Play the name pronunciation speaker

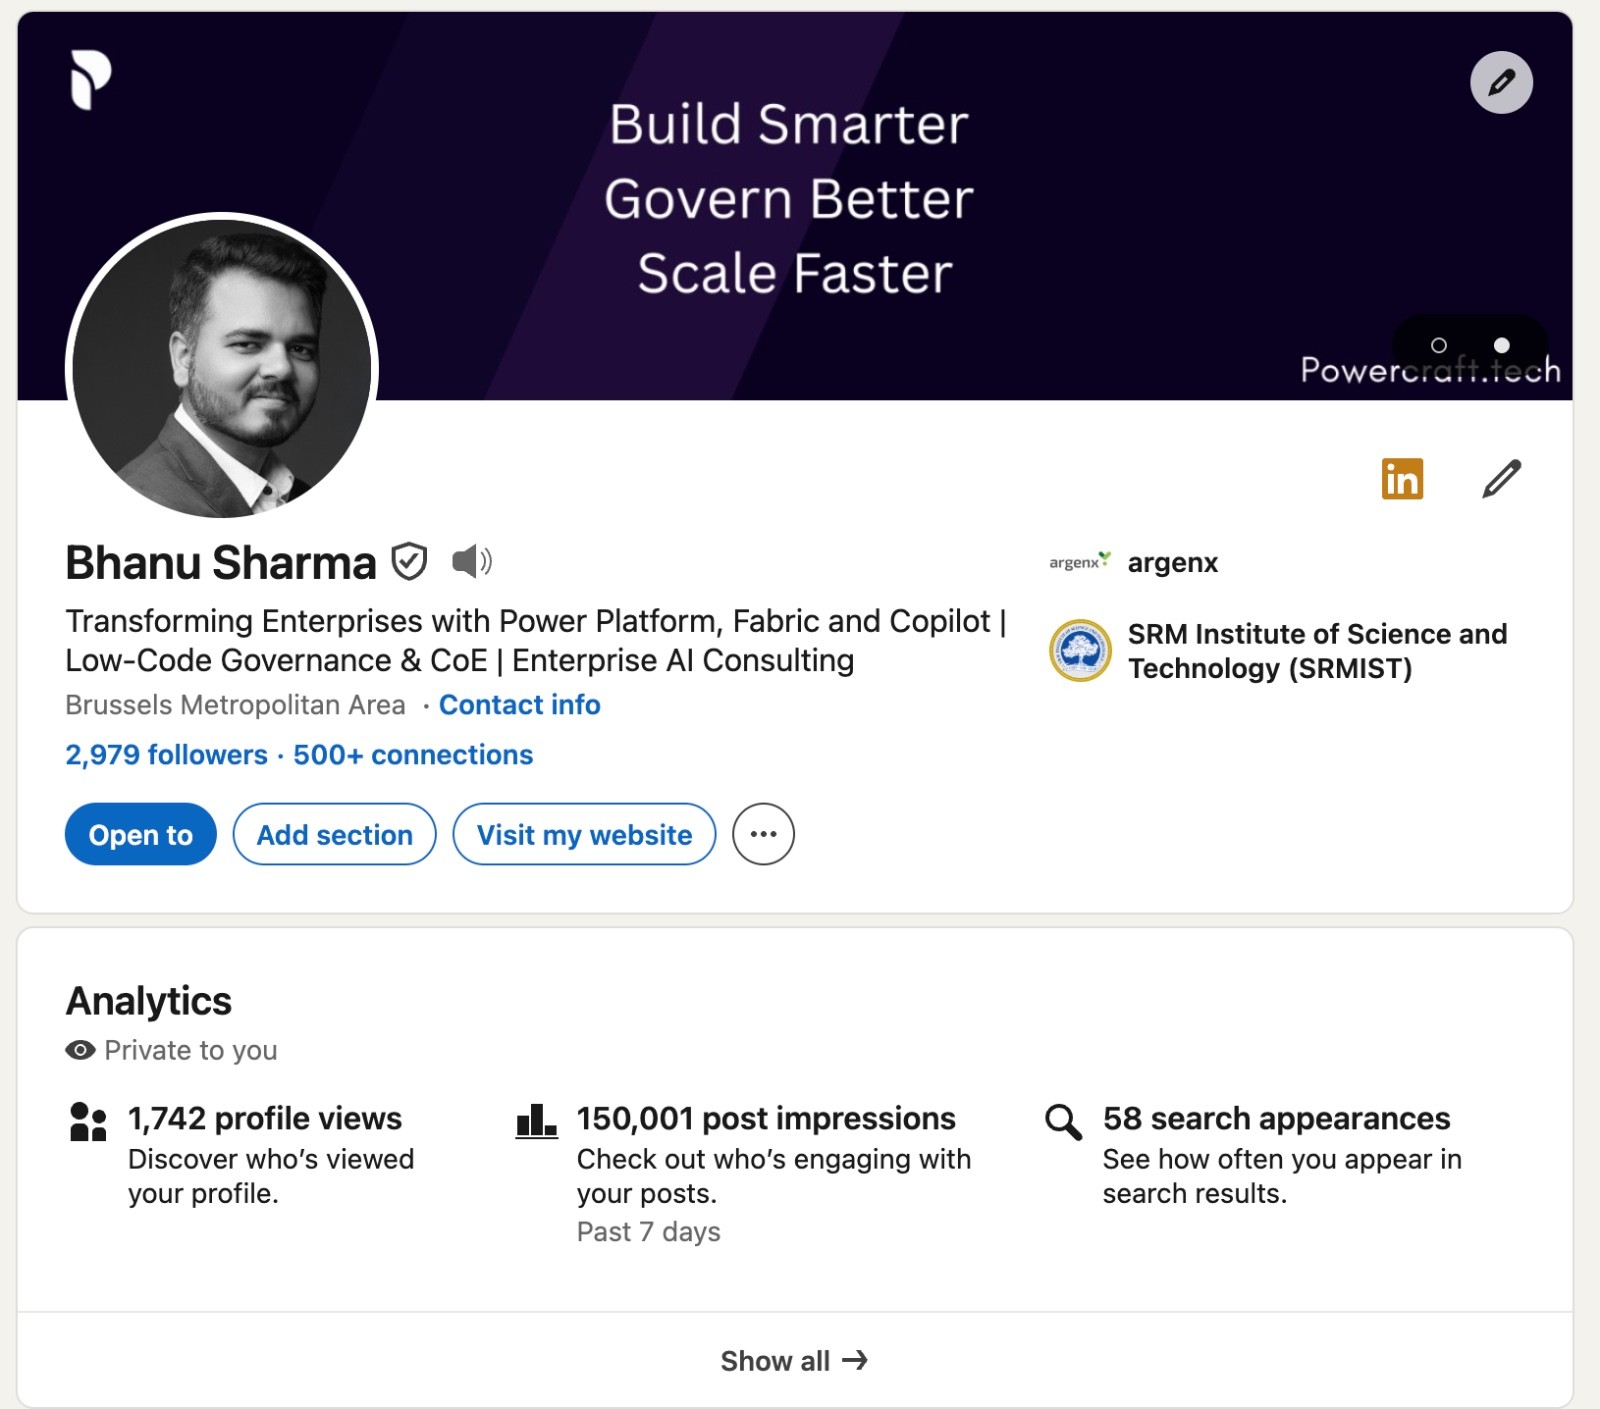[472, 561]
